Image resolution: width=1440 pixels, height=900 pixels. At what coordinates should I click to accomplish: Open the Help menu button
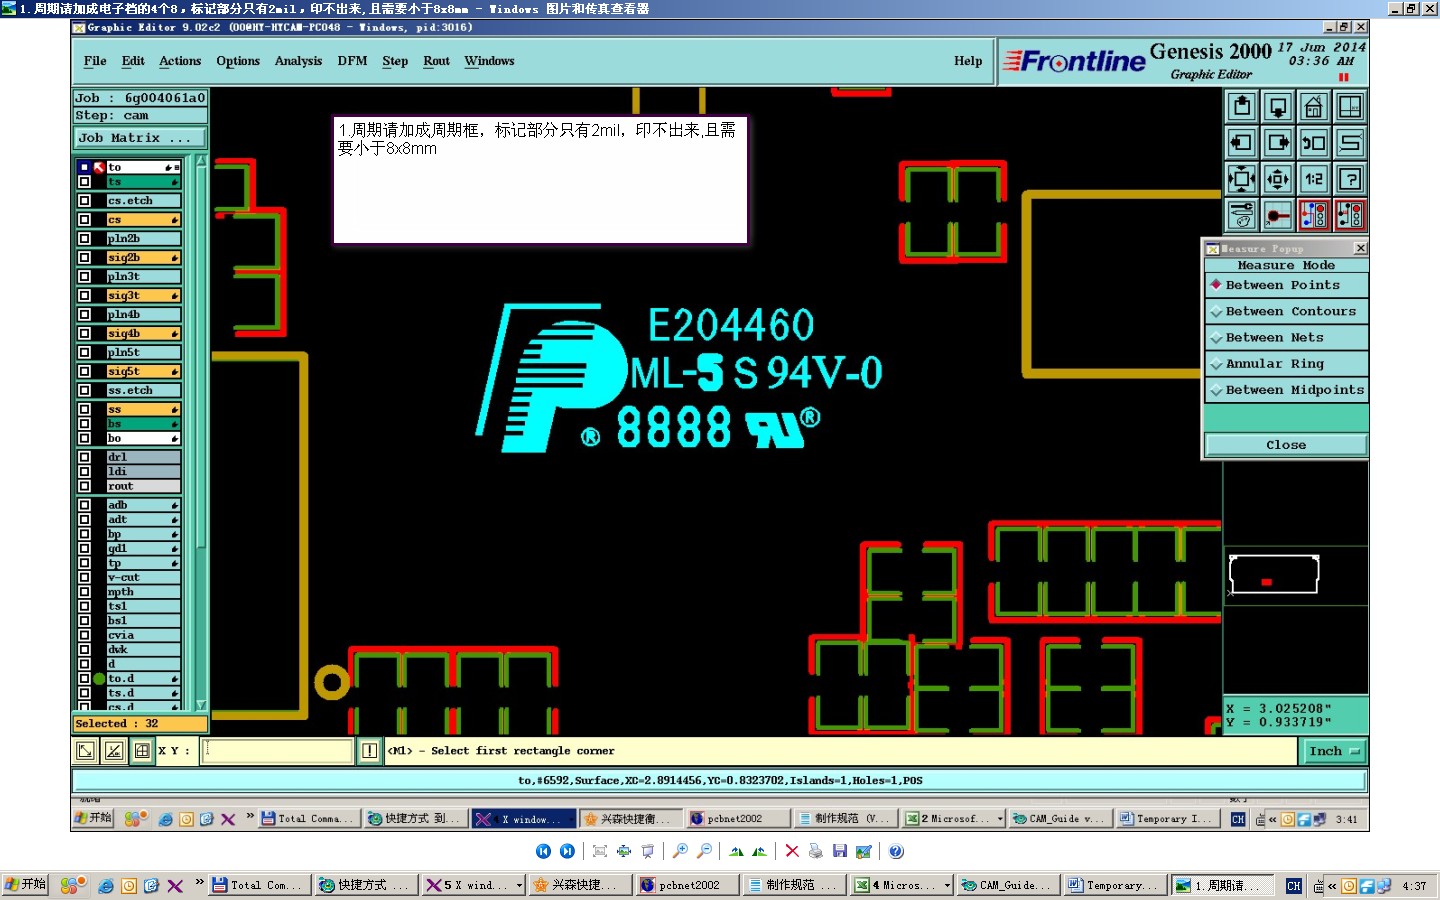(968, 61)
